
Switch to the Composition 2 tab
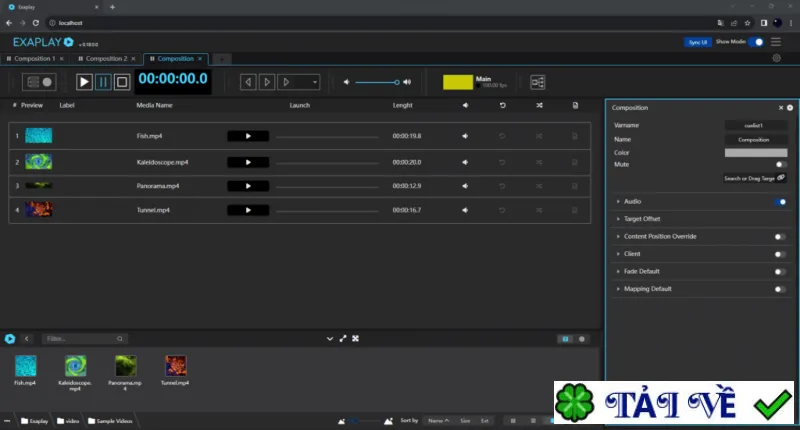pyautogui.click(x=106, y=59)
